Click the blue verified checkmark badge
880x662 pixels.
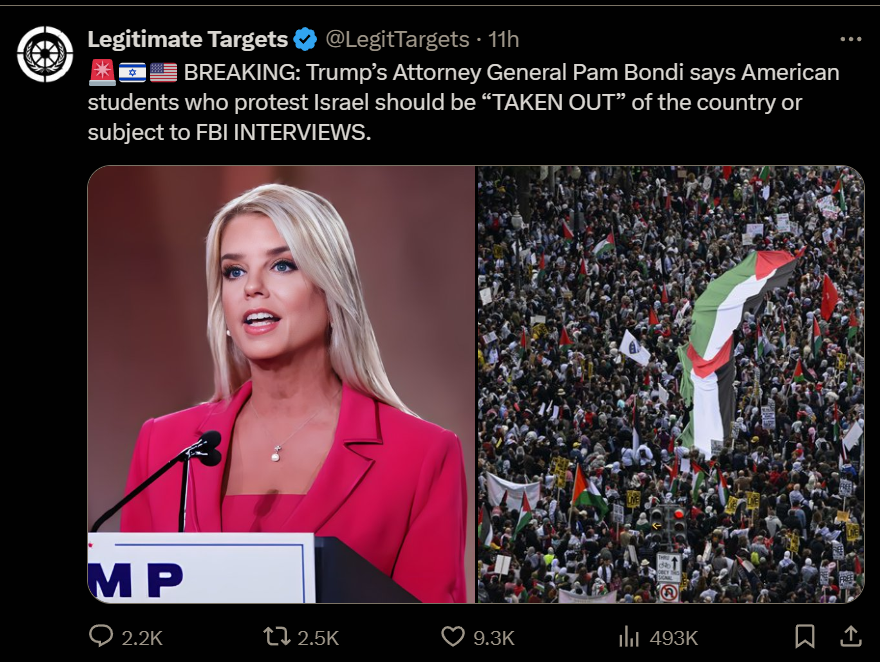(x=305, y=39)
